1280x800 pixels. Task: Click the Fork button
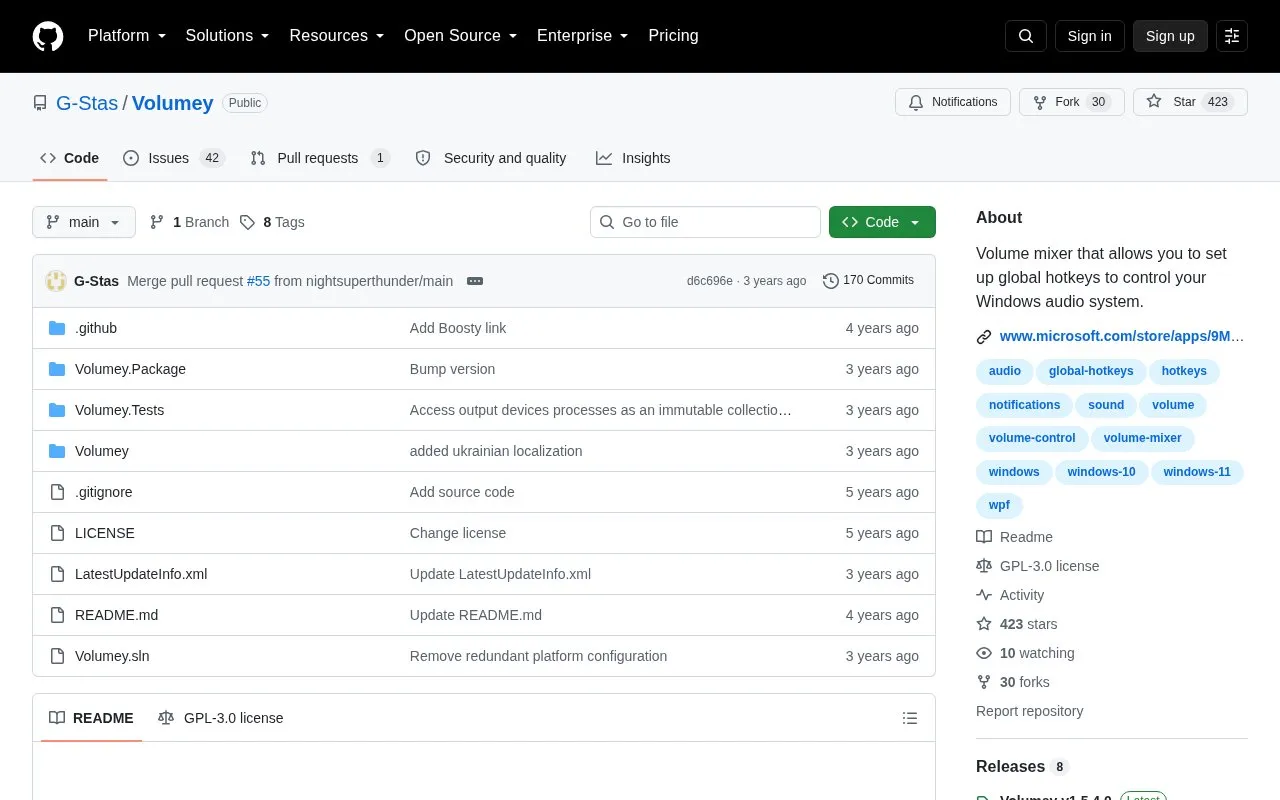1072,102
